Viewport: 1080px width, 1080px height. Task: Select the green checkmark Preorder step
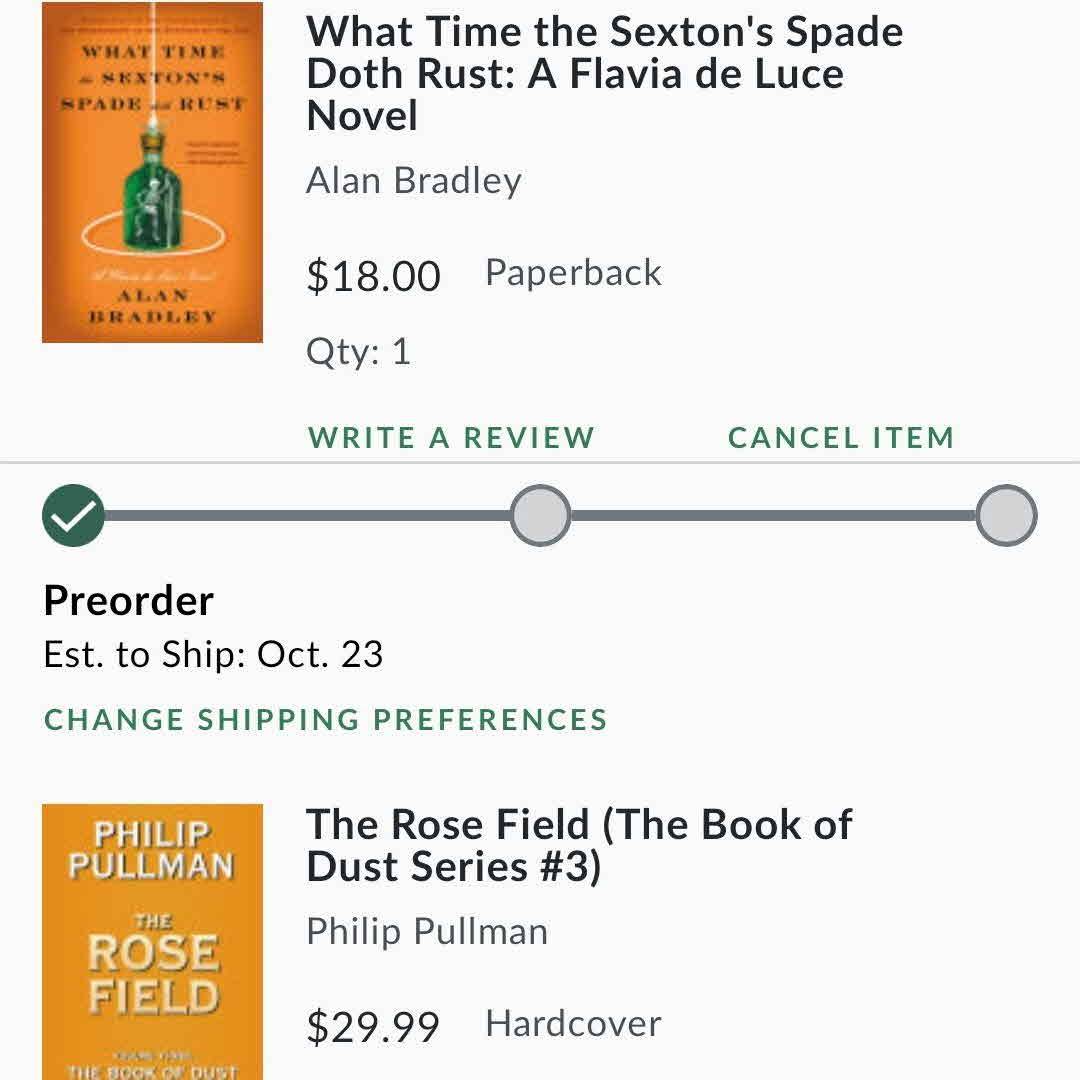(x=73, y=515)
